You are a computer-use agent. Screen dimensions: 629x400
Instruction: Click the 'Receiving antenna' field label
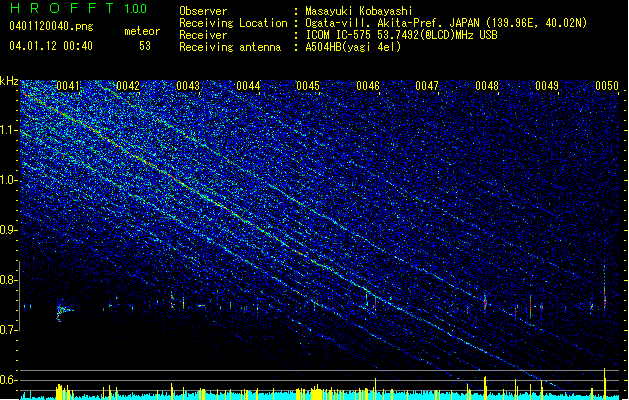click(x=230, y=47)
